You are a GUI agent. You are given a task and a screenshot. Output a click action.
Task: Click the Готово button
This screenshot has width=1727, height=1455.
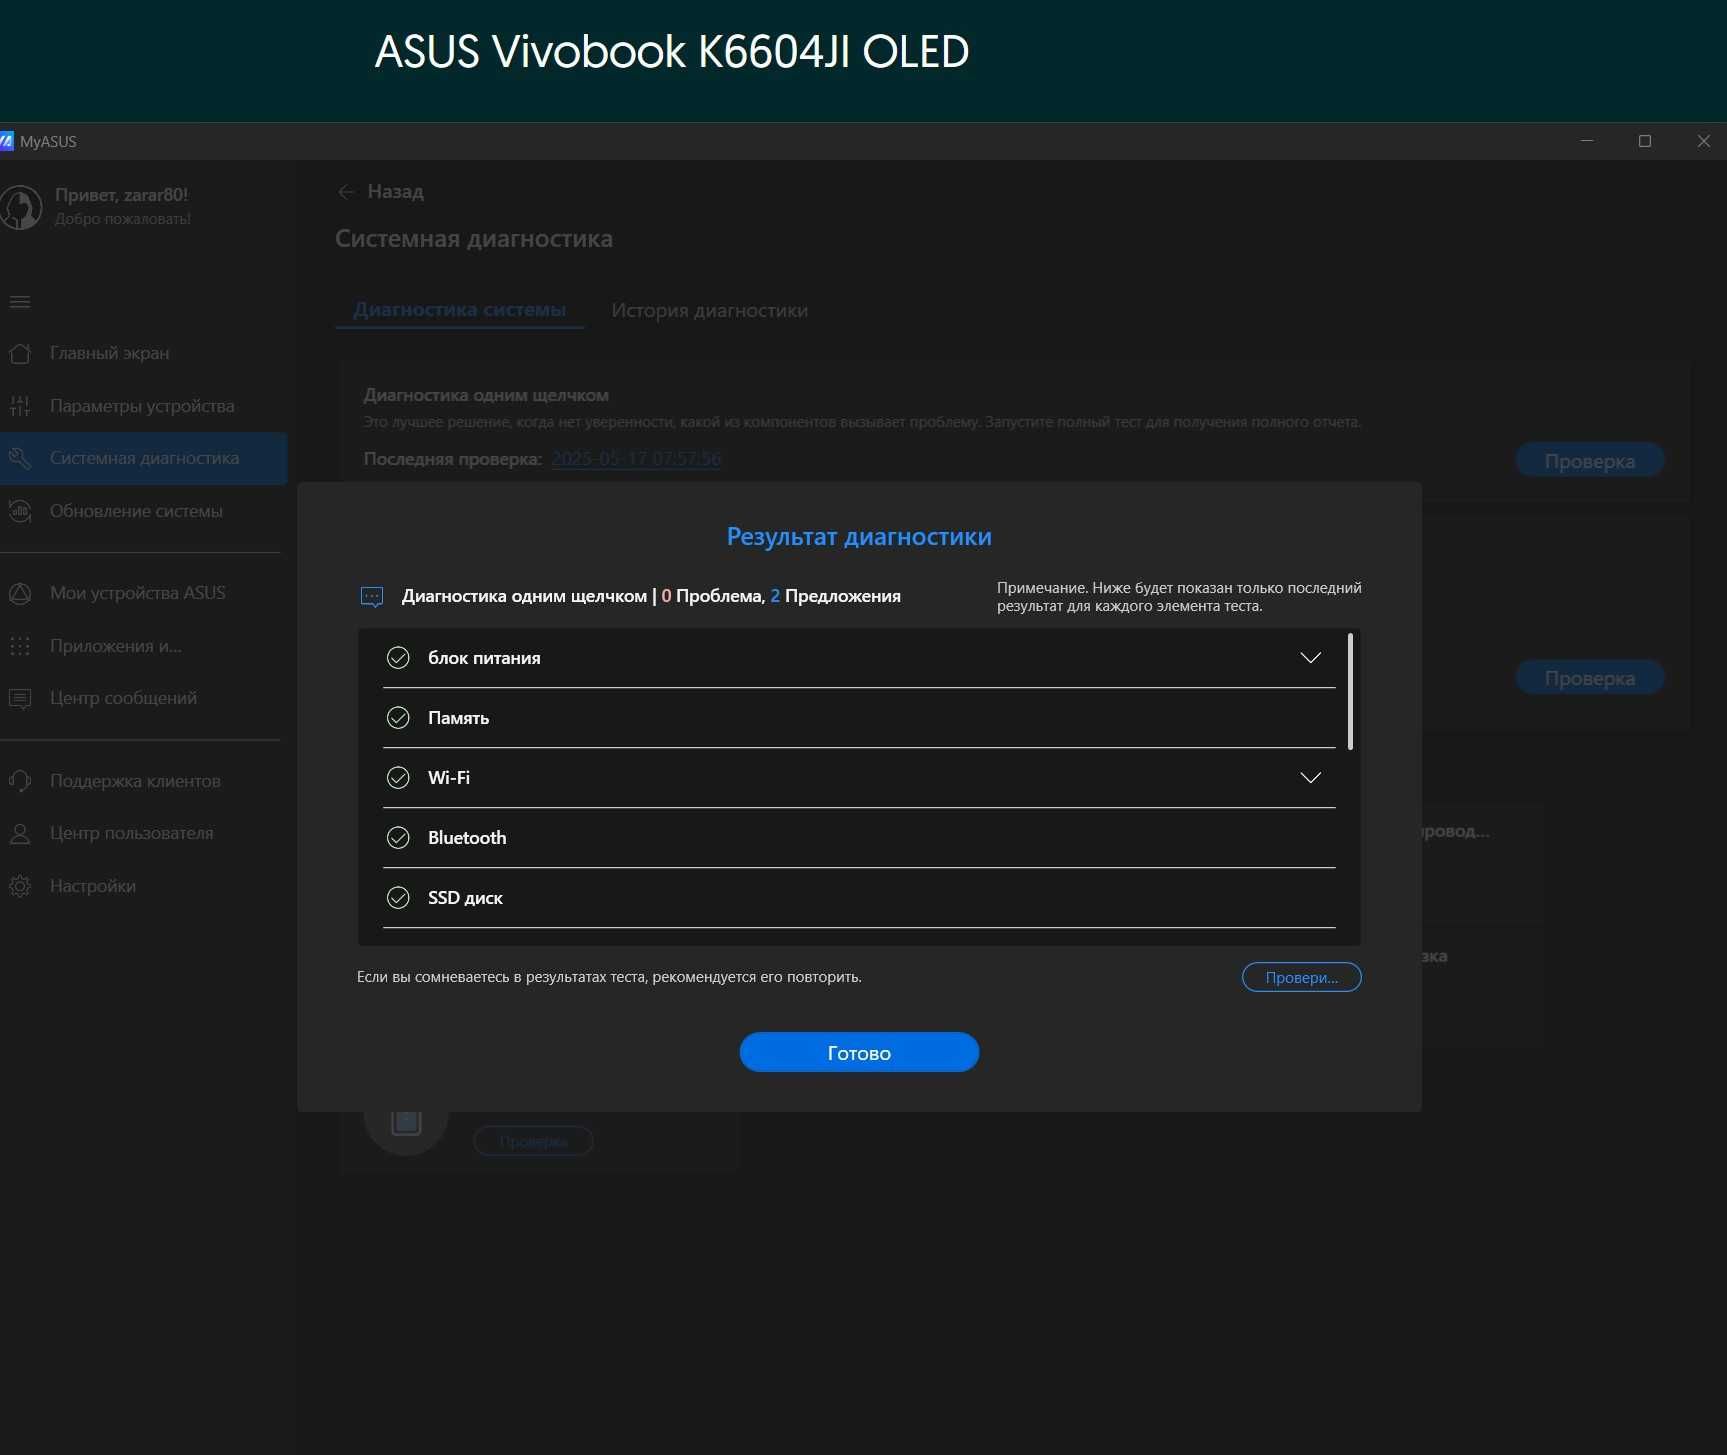pos(859,1052)
